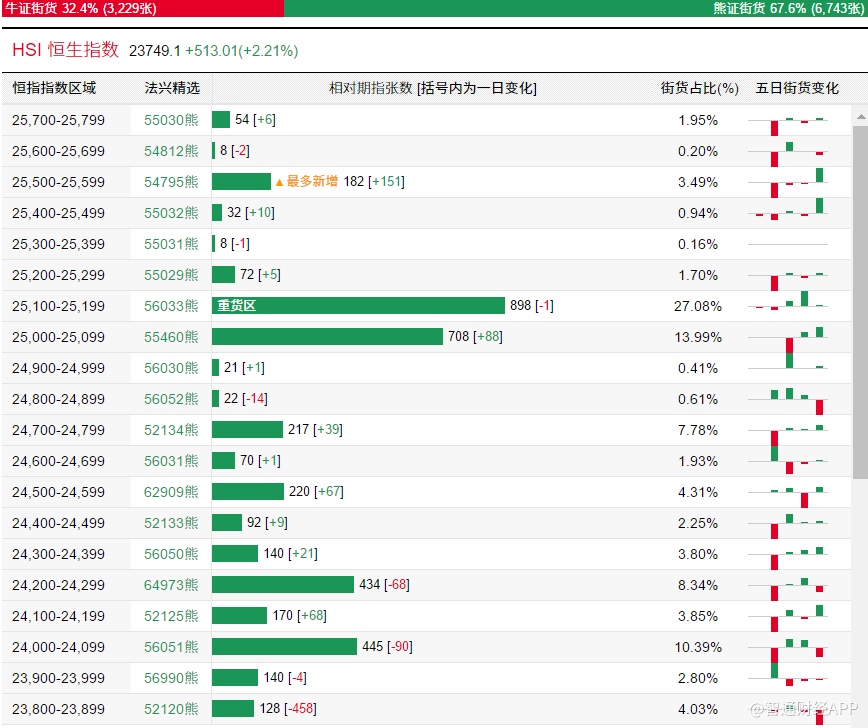
Task: Click the green bar for 24,000-24,099
Action: pos(285,647)
